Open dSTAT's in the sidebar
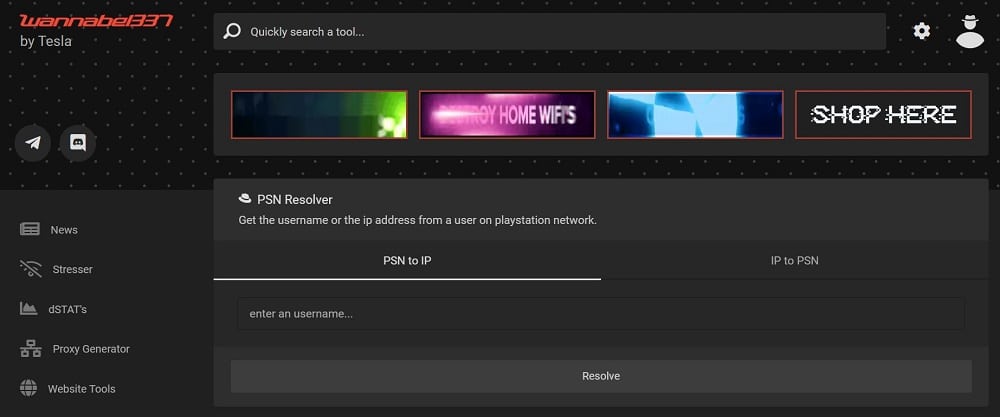This screenshot has height=417, width=1000. [x=67, y=309]
